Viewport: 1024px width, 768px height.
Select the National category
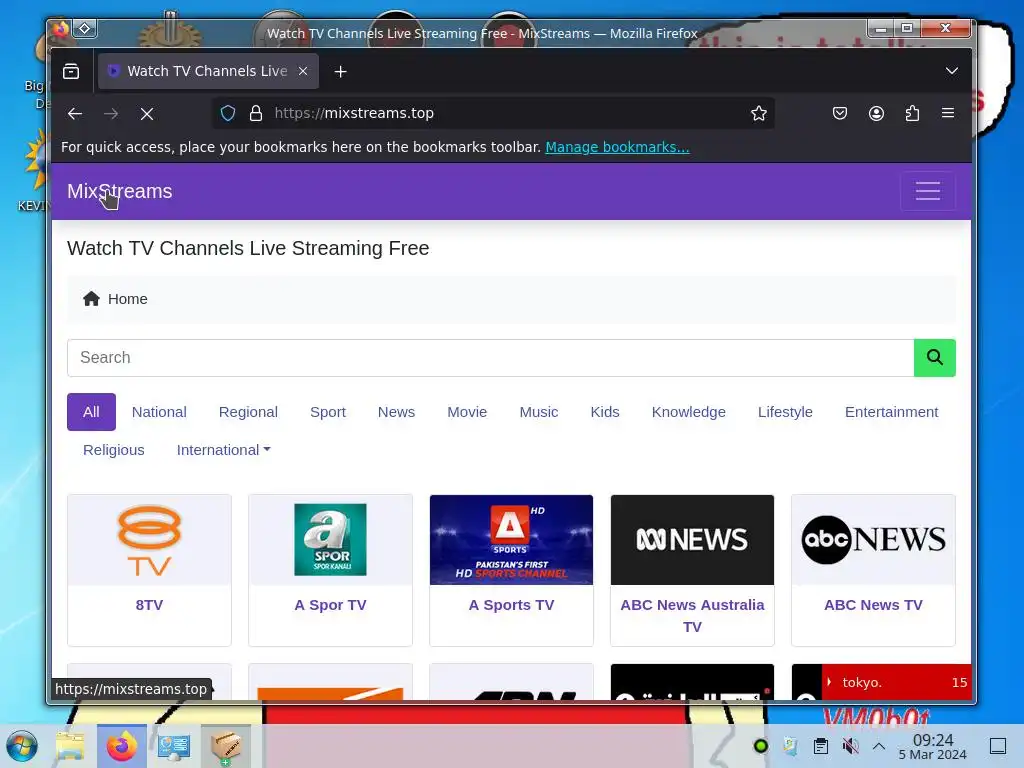click(159, 412)
